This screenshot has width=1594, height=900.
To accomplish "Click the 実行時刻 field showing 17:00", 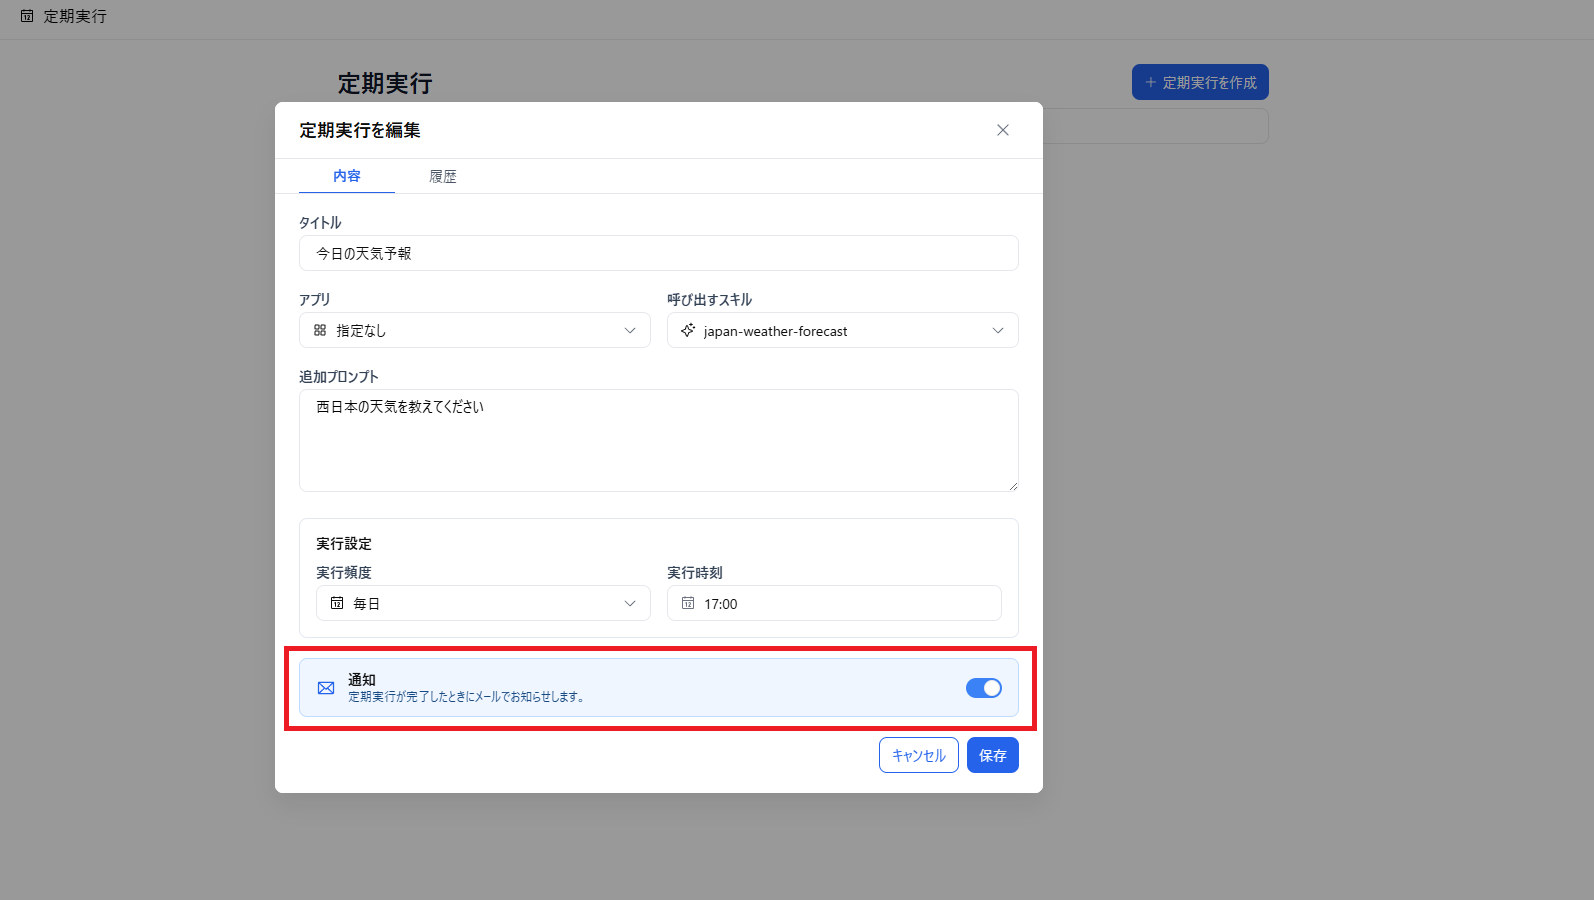I will point(834,603).
